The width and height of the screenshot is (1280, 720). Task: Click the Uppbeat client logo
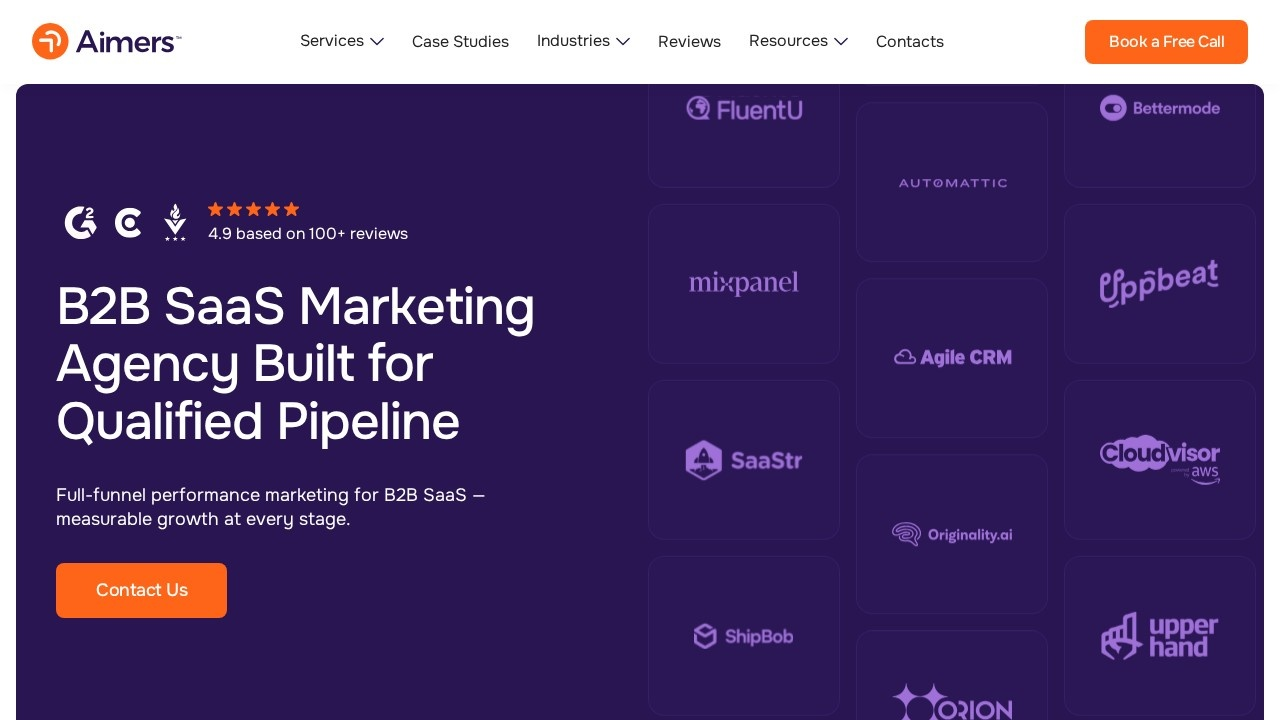[x=1160, y=284]
